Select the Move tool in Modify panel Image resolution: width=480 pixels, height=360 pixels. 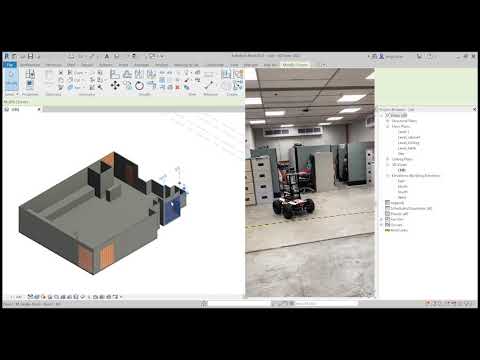coord(115,86)
